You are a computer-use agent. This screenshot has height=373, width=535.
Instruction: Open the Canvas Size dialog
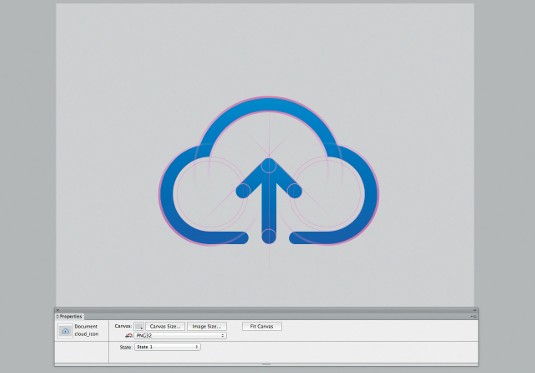165,327
